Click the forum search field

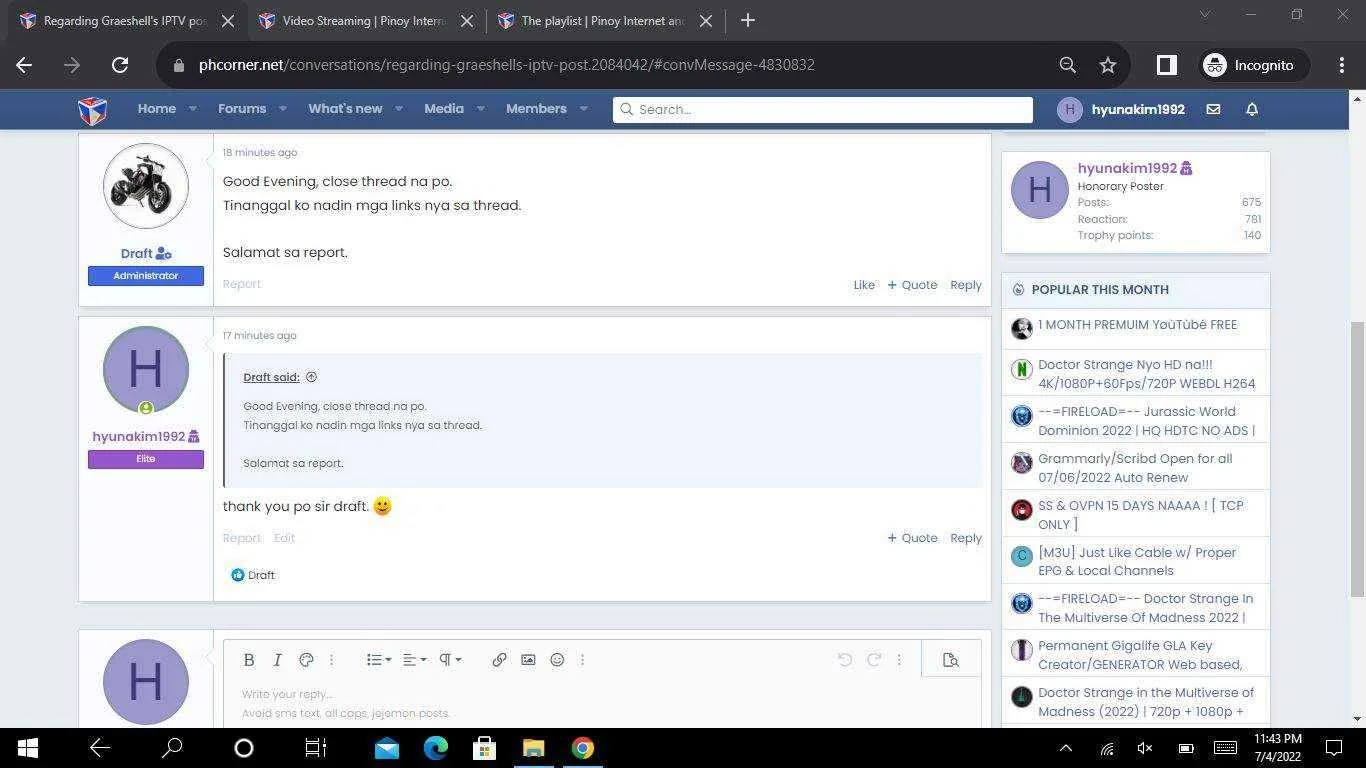pyautogui.click(x=823, y=109)
